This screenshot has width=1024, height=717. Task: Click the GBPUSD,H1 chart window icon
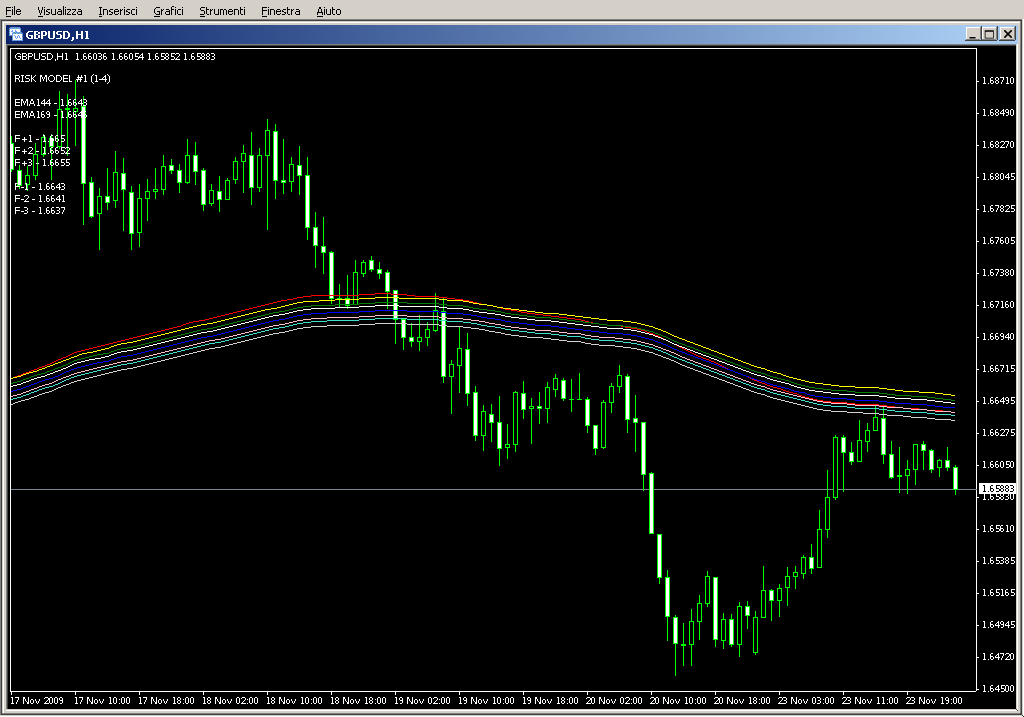pos(16,34)
